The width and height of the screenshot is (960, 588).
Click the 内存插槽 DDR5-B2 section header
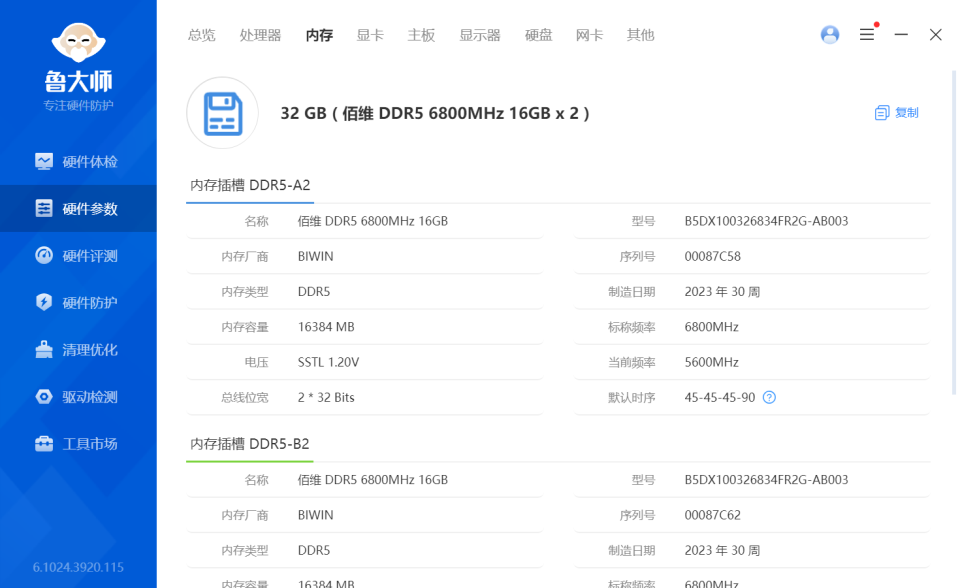(249, 443)
